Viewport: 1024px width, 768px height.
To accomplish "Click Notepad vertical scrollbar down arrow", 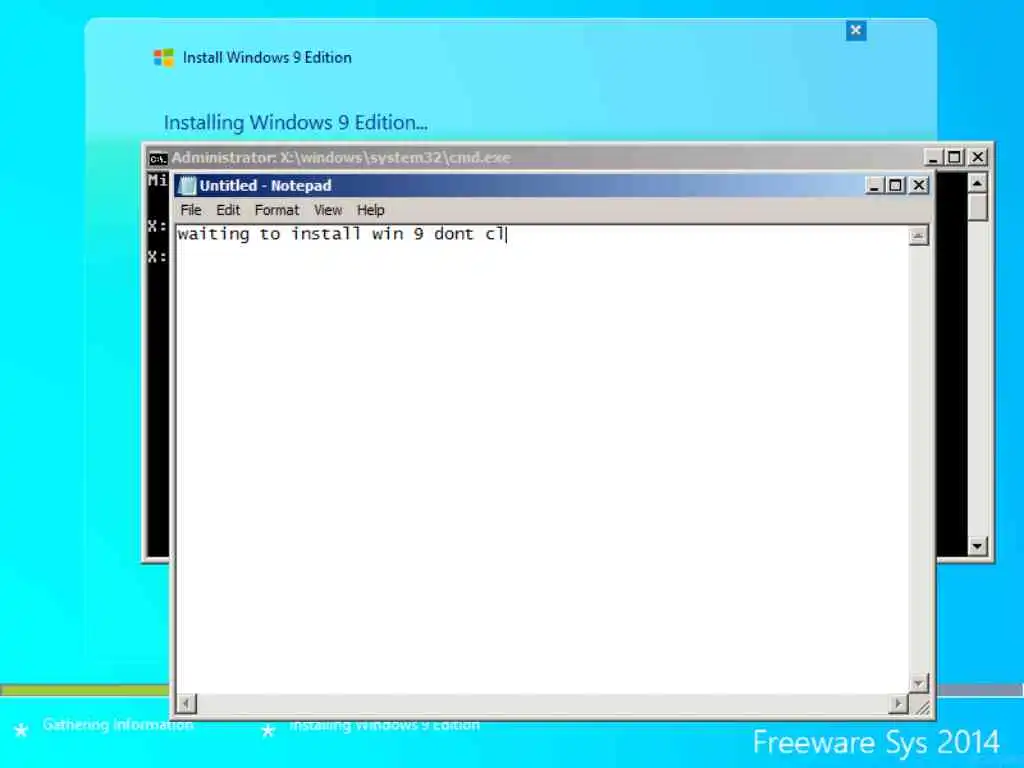I will tap(918, 684).
